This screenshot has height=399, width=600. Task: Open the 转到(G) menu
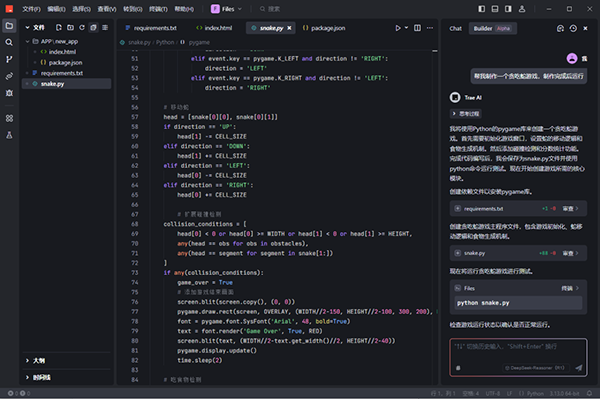(133, 9)
